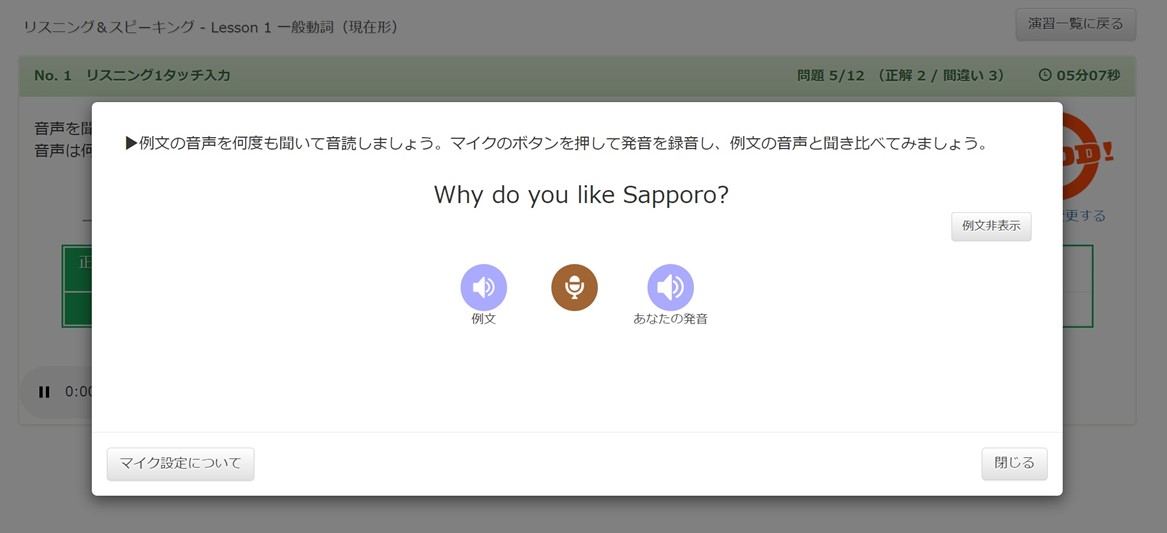Click the あなたの発音 text label

[670, 319]
